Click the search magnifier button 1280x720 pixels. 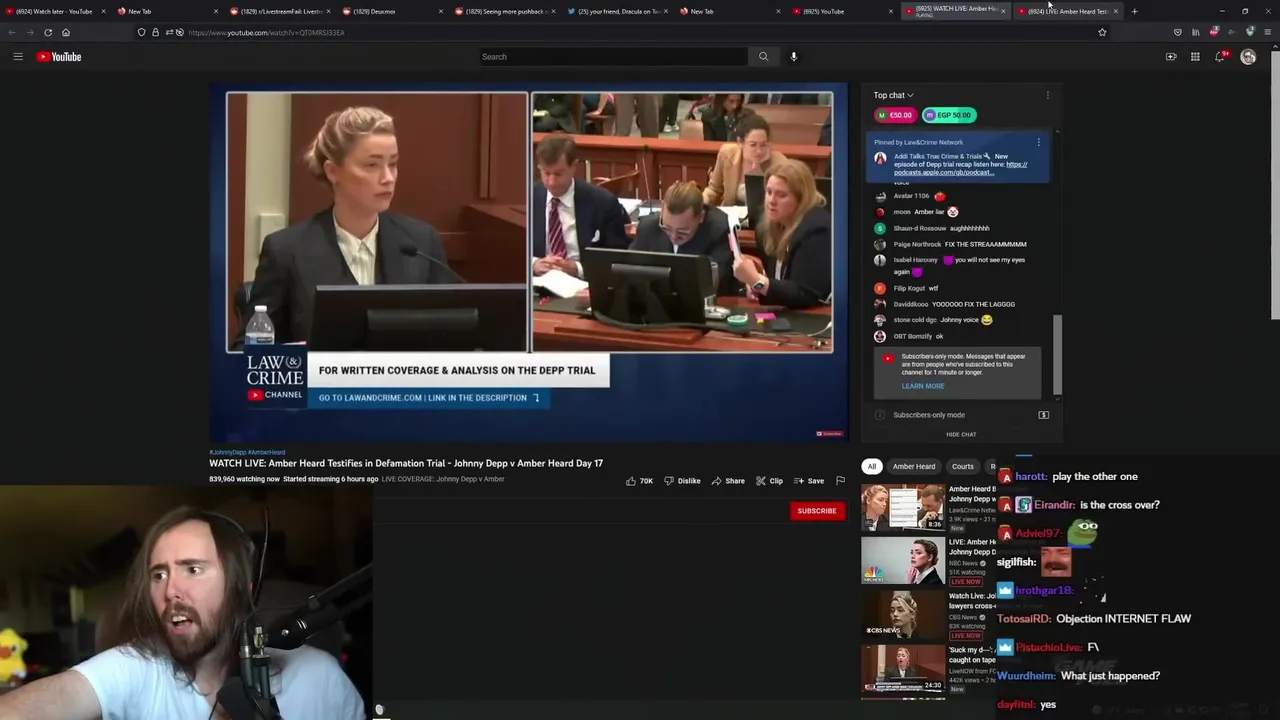763,57
